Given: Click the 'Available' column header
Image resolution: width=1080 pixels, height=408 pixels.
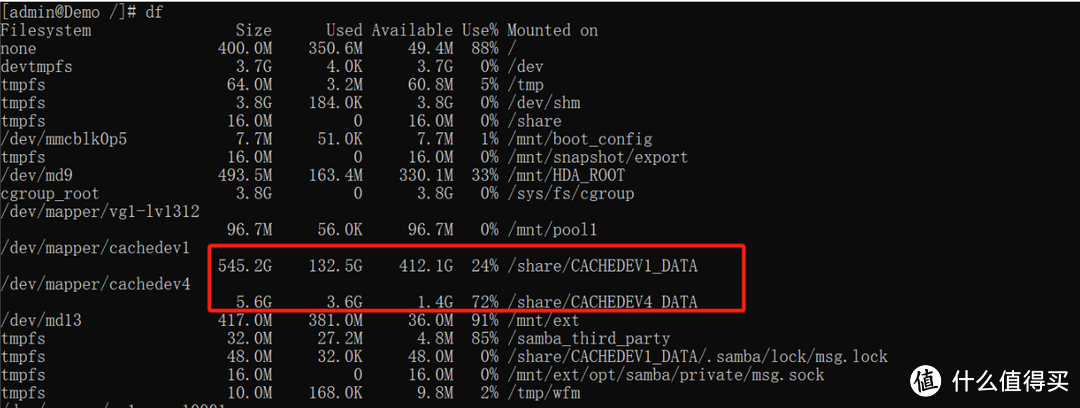Looking at the screenshot, I should (x=413, y=31).
